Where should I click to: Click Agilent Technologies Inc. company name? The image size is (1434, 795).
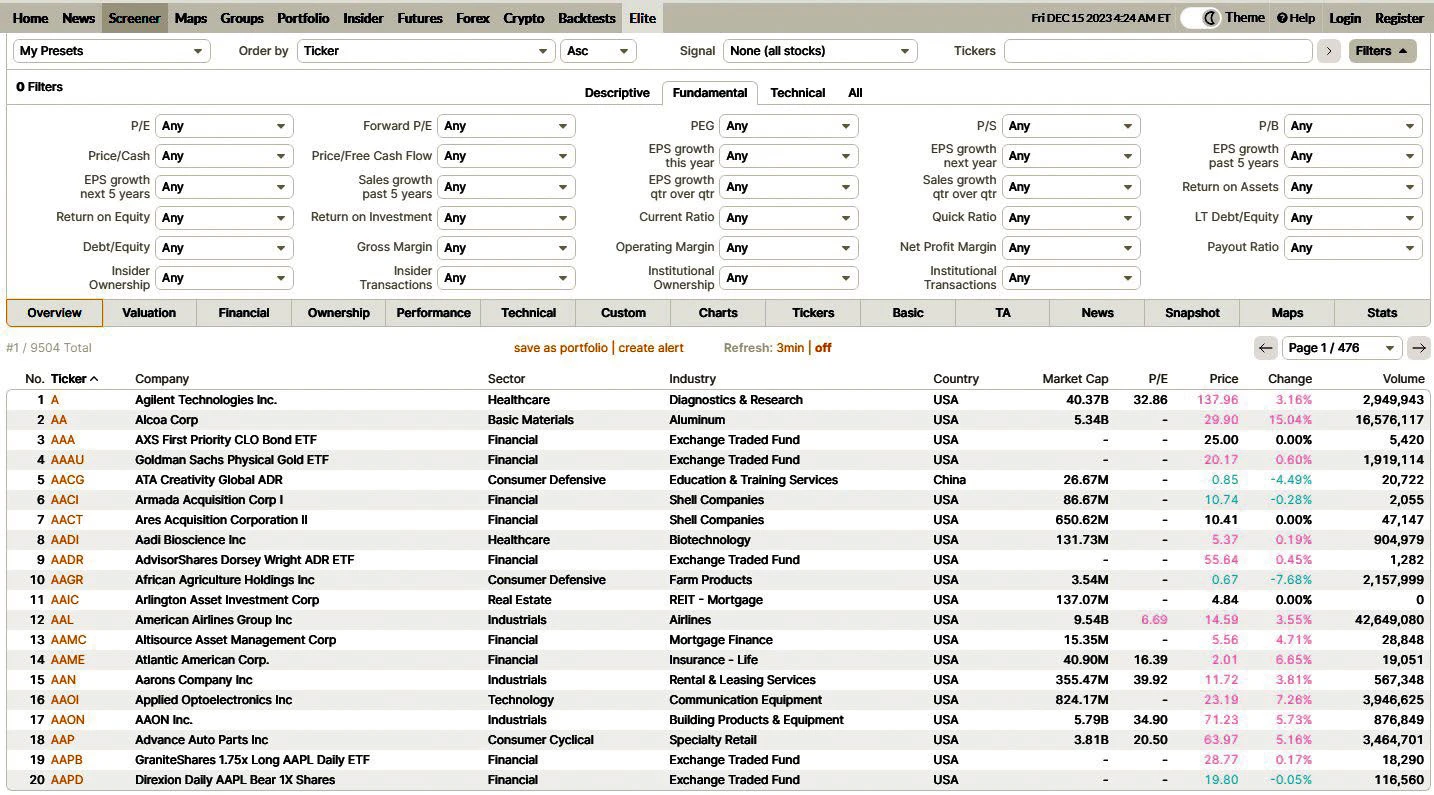pyautogui.click(x=206, y=400)
